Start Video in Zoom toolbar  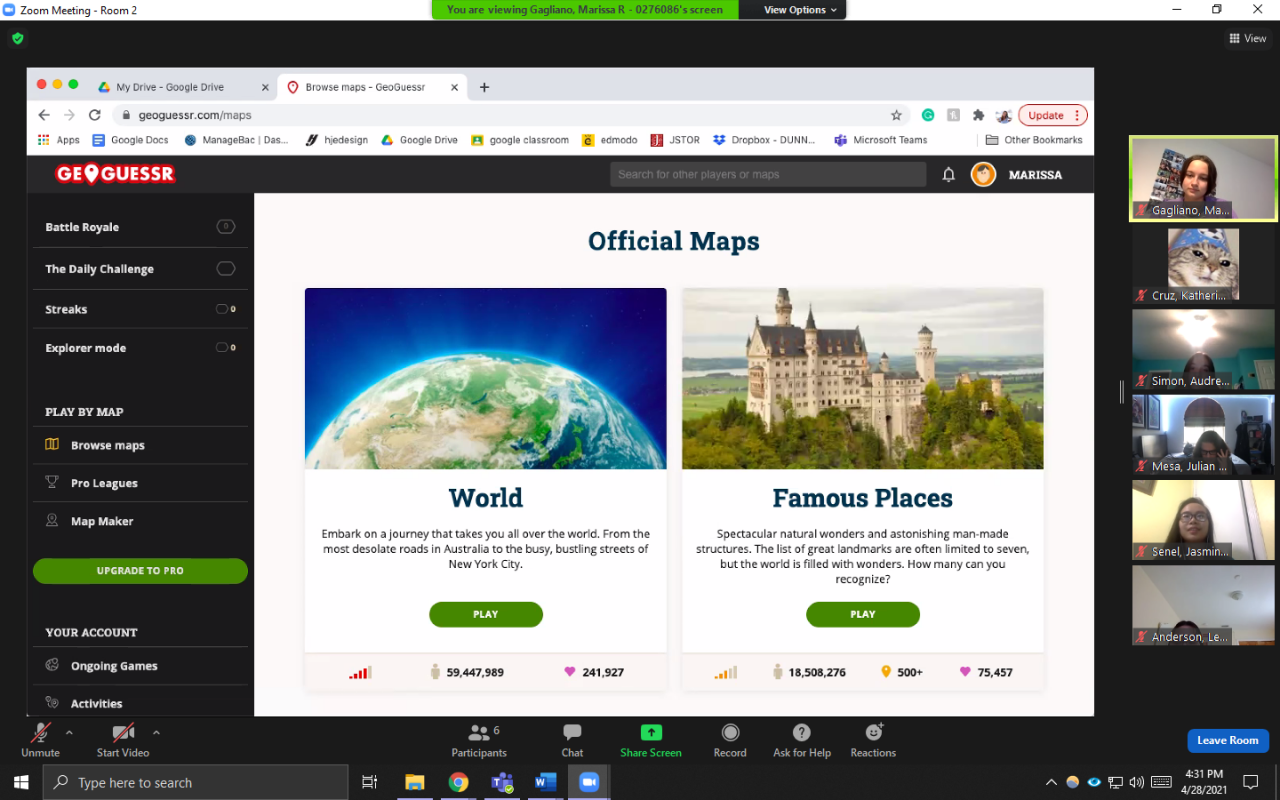(x=123, y=740)
